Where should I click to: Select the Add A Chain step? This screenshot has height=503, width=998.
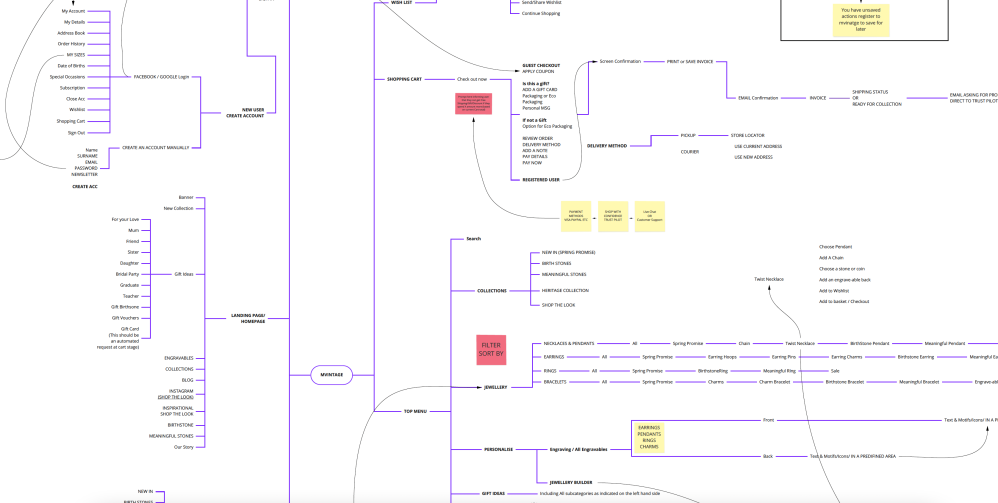click(831, 258)
